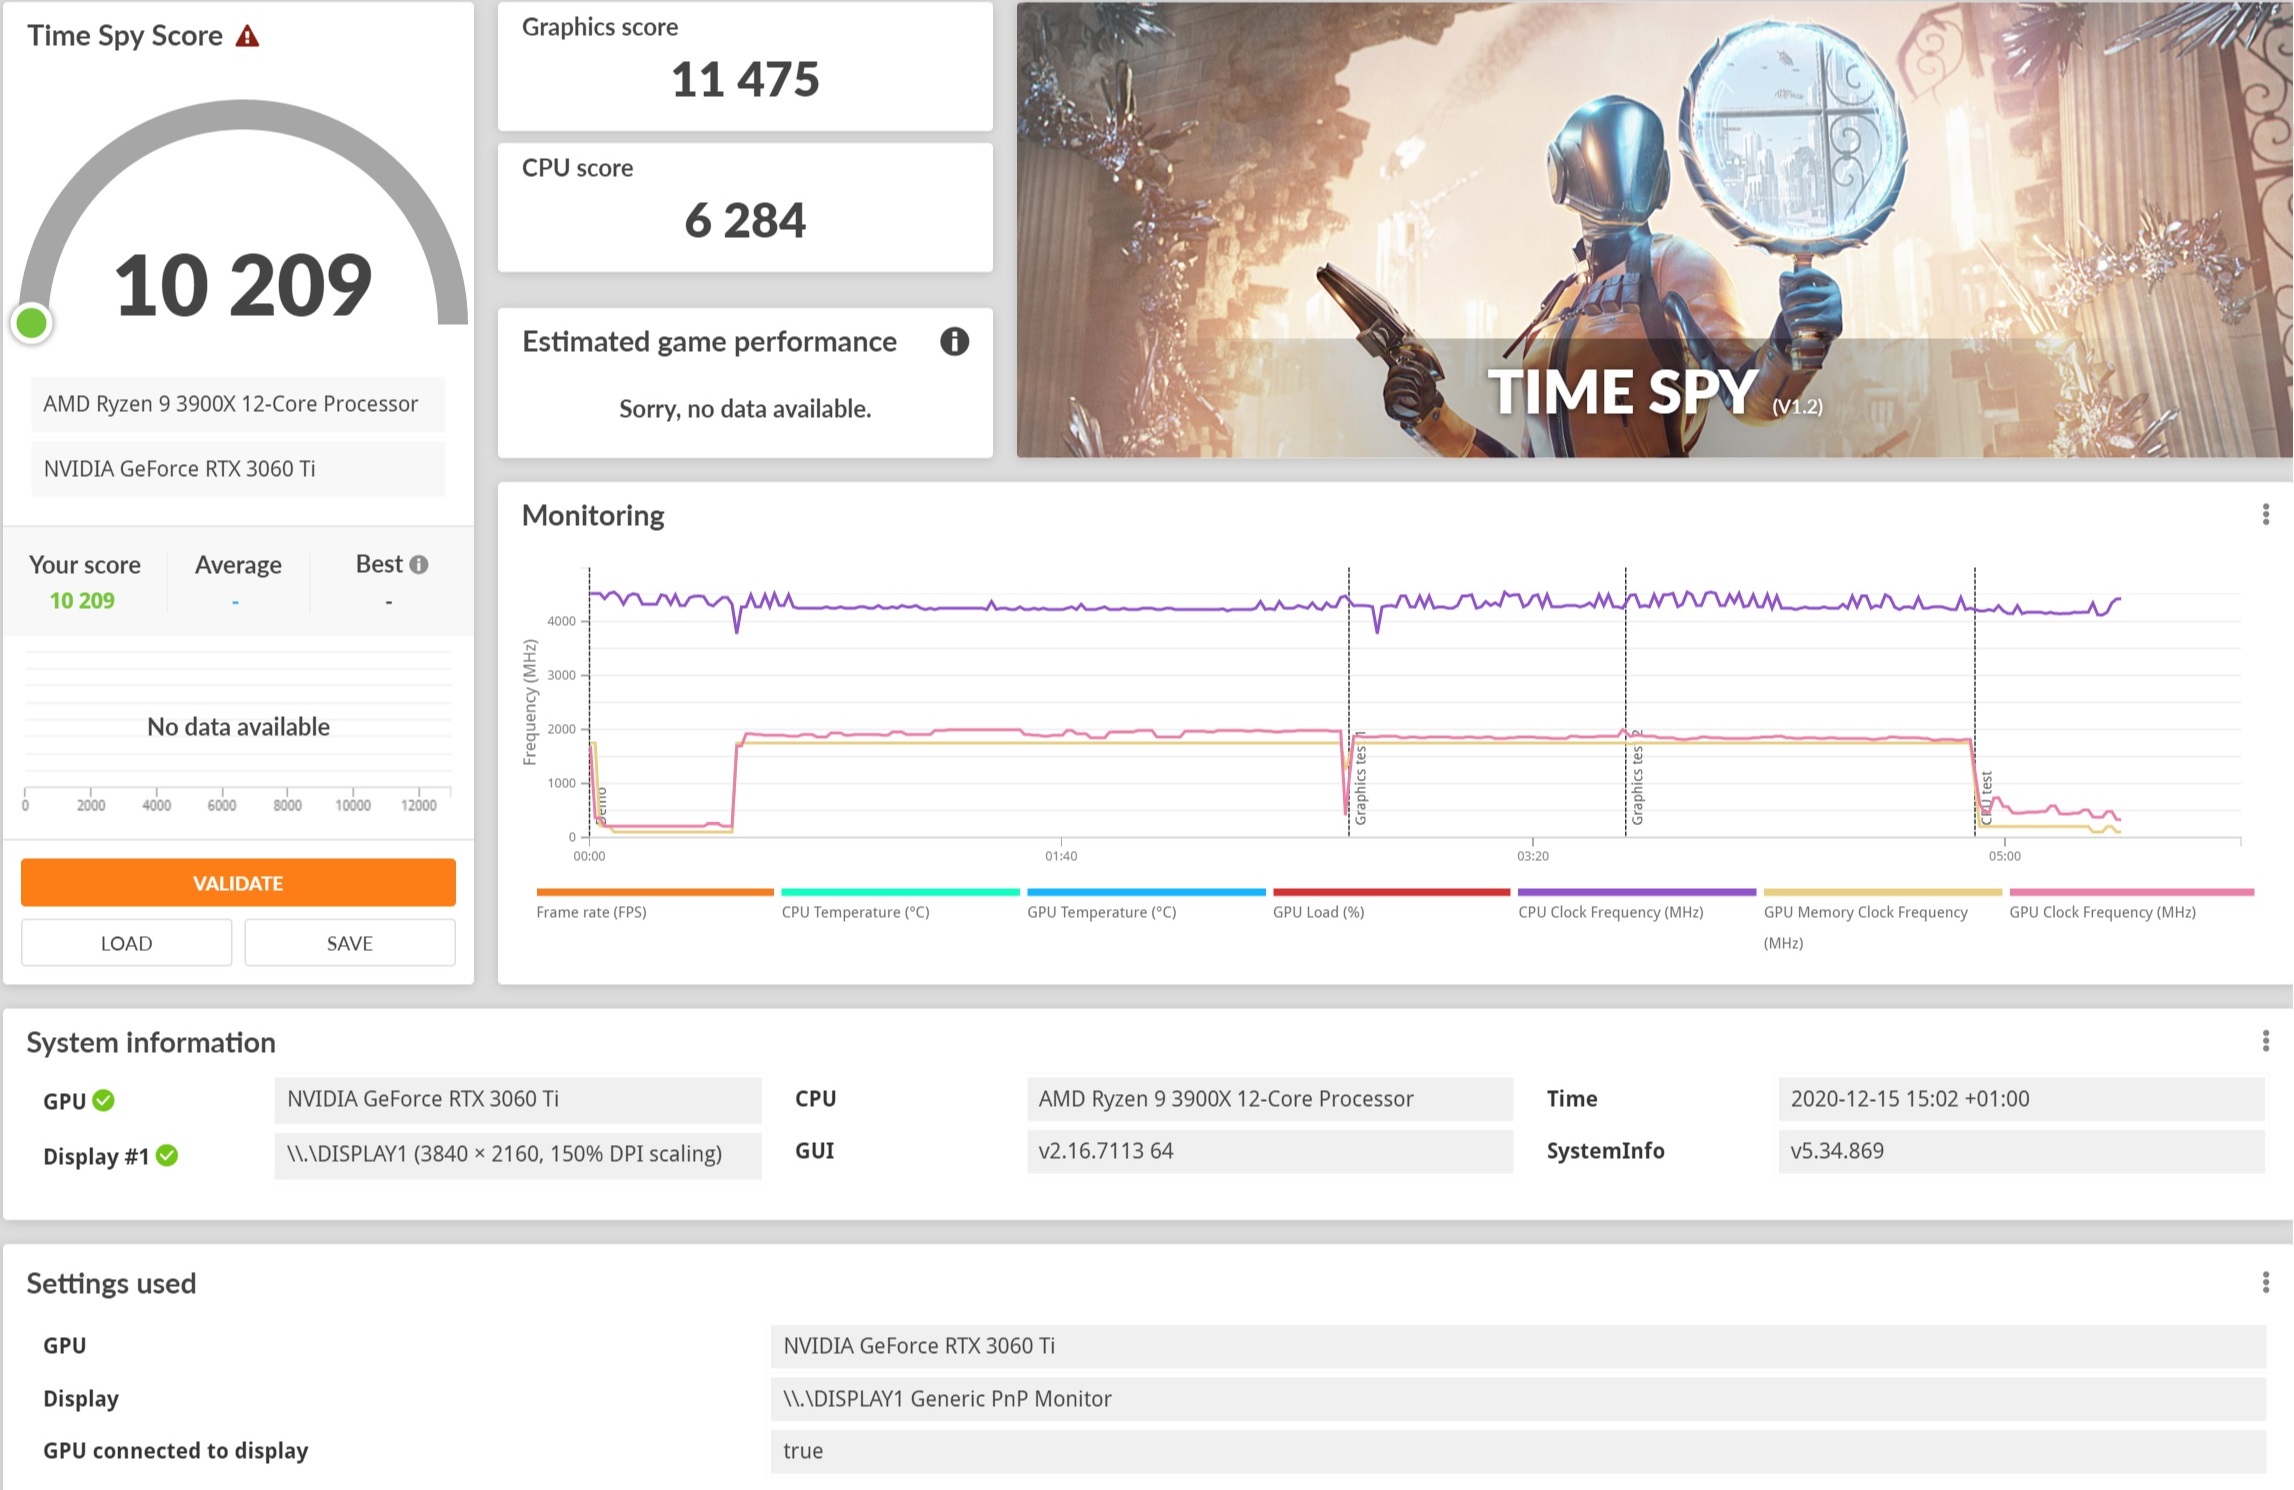Click the GPU connected to display true value
Image resolution: width=2294 pixels, height=1490 pixels.
tap(1518, 1451)
